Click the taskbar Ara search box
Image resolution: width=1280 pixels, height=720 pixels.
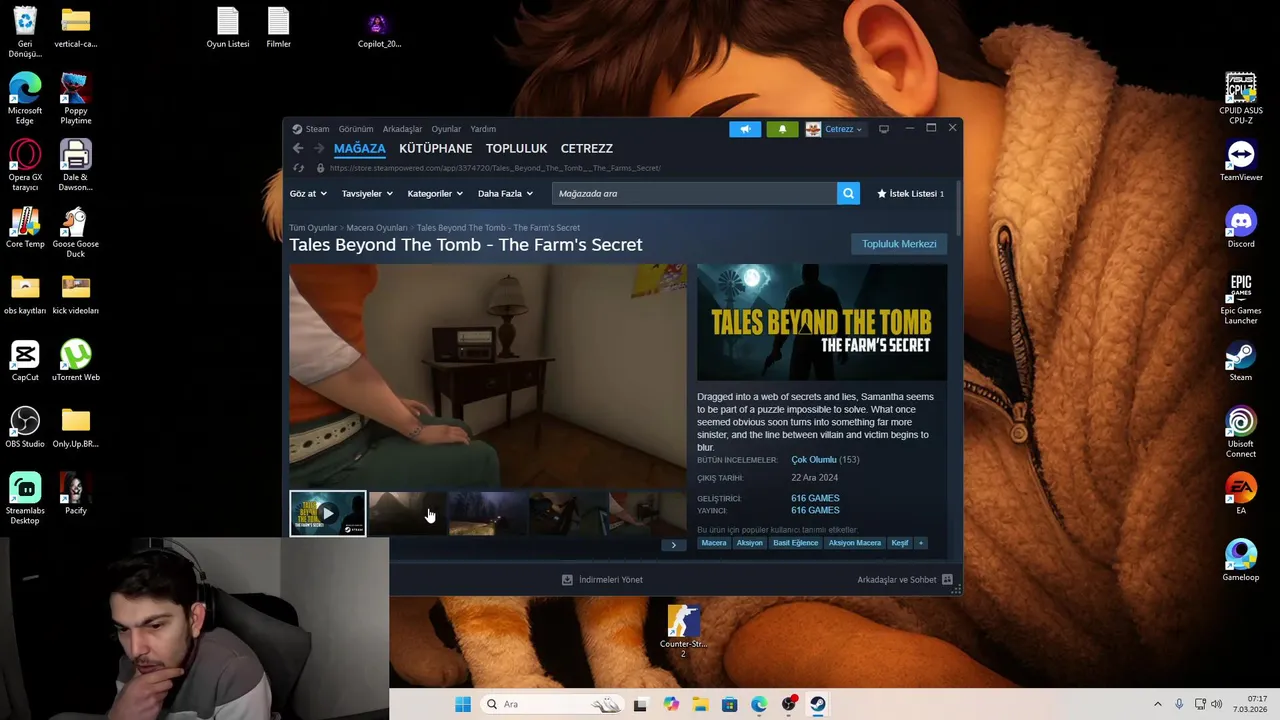(x=553, y=704)
